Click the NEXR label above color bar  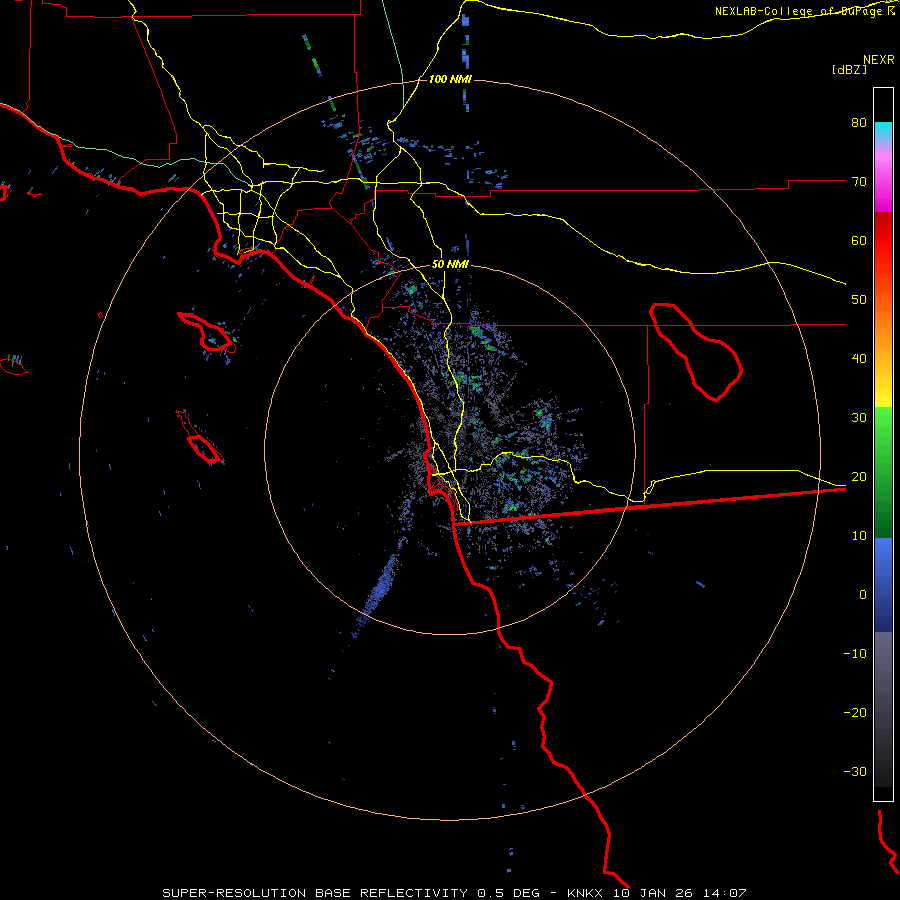[x=879, y=60]
